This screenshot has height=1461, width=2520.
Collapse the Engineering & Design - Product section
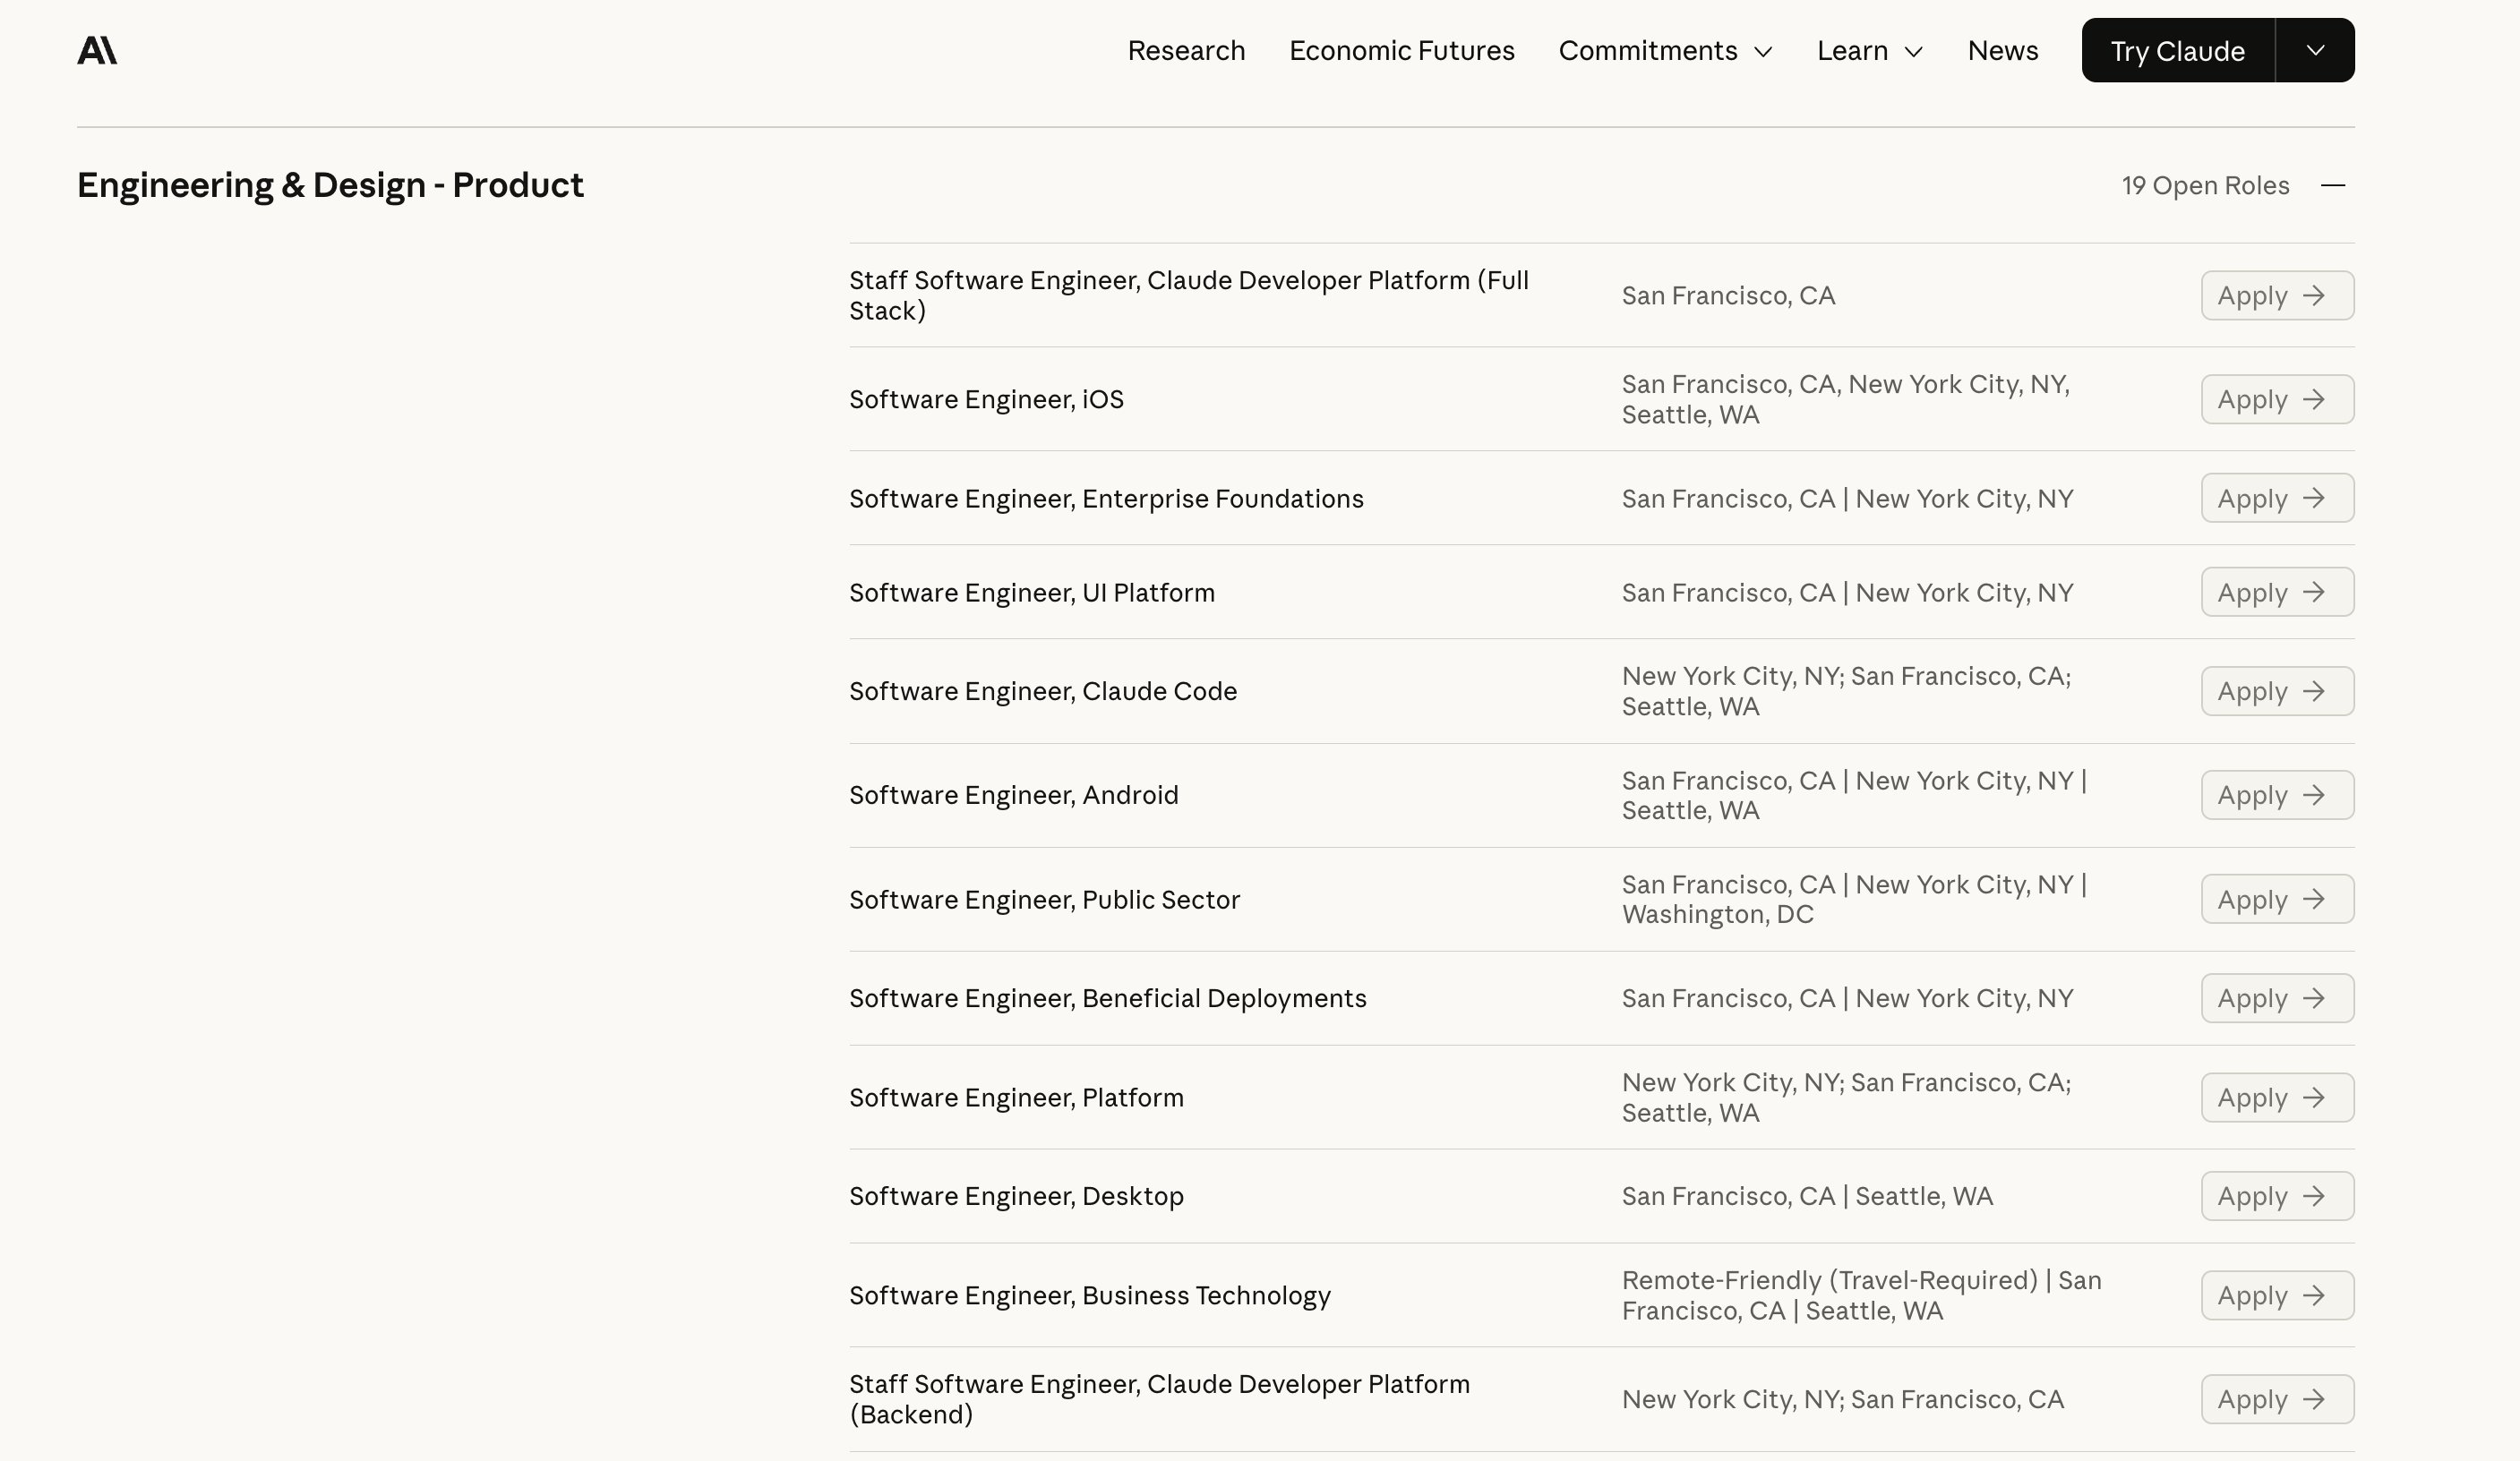pos(2334,185)
